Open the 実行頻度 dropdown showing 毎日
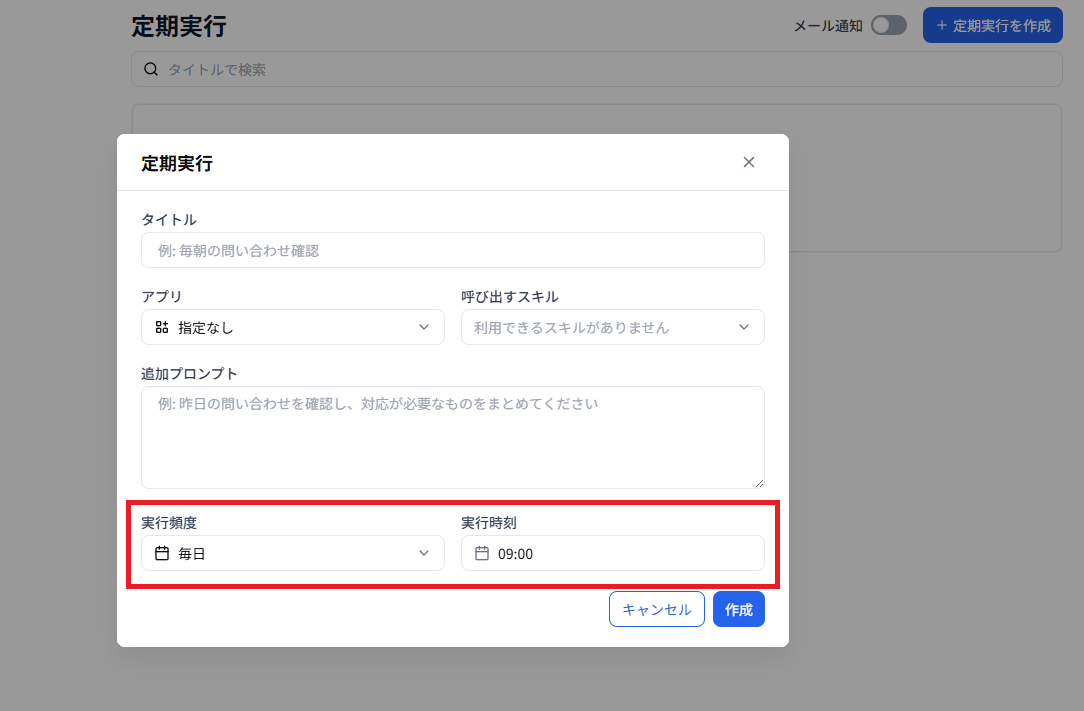This screenshot has width=1084, height=711. (292, 553)
